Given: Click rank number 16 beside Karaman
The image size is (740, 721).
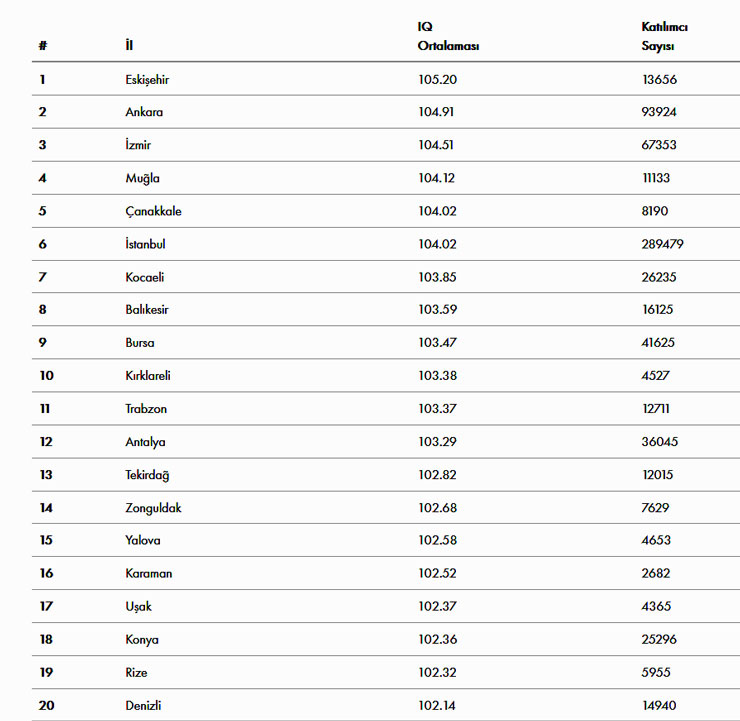Looking at the screenshot, I should [x=46, y=574].
